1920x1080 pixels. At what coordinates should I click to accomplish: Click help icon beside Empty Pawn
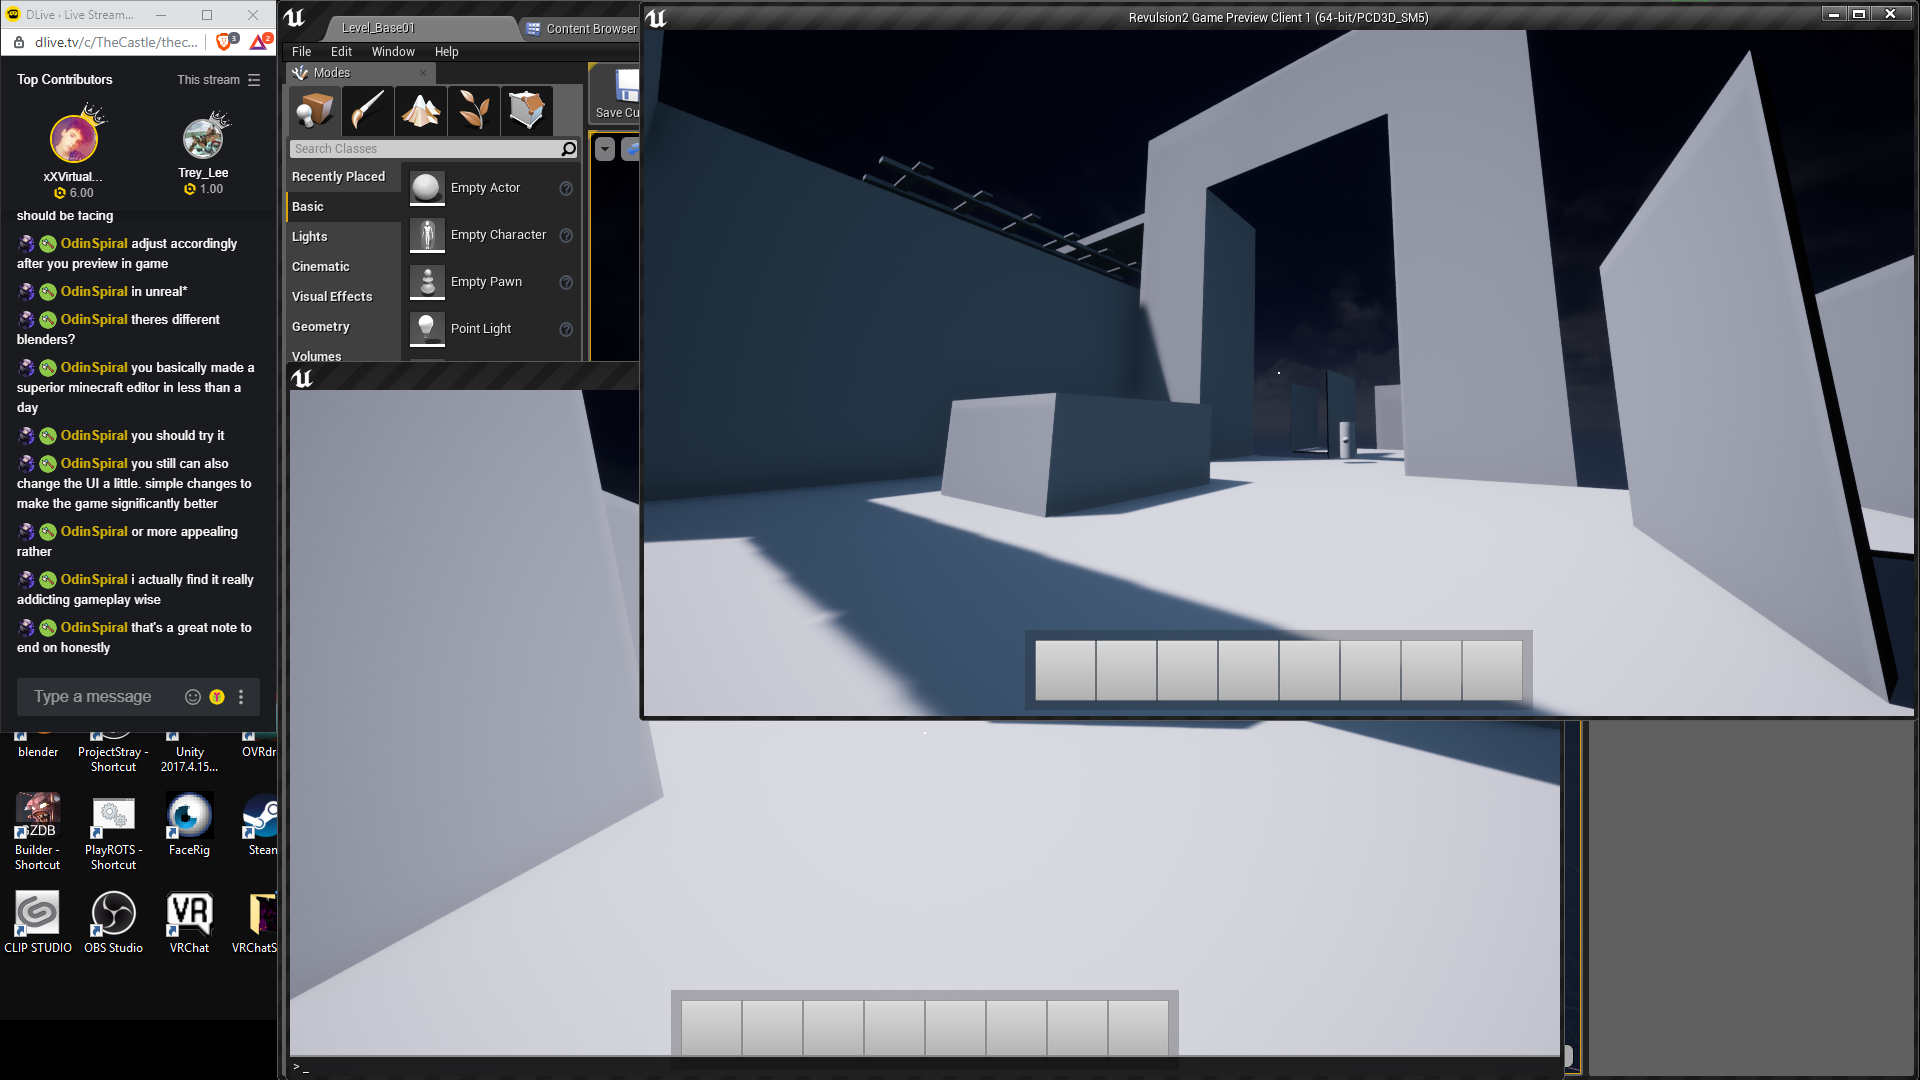click(566, 282)
